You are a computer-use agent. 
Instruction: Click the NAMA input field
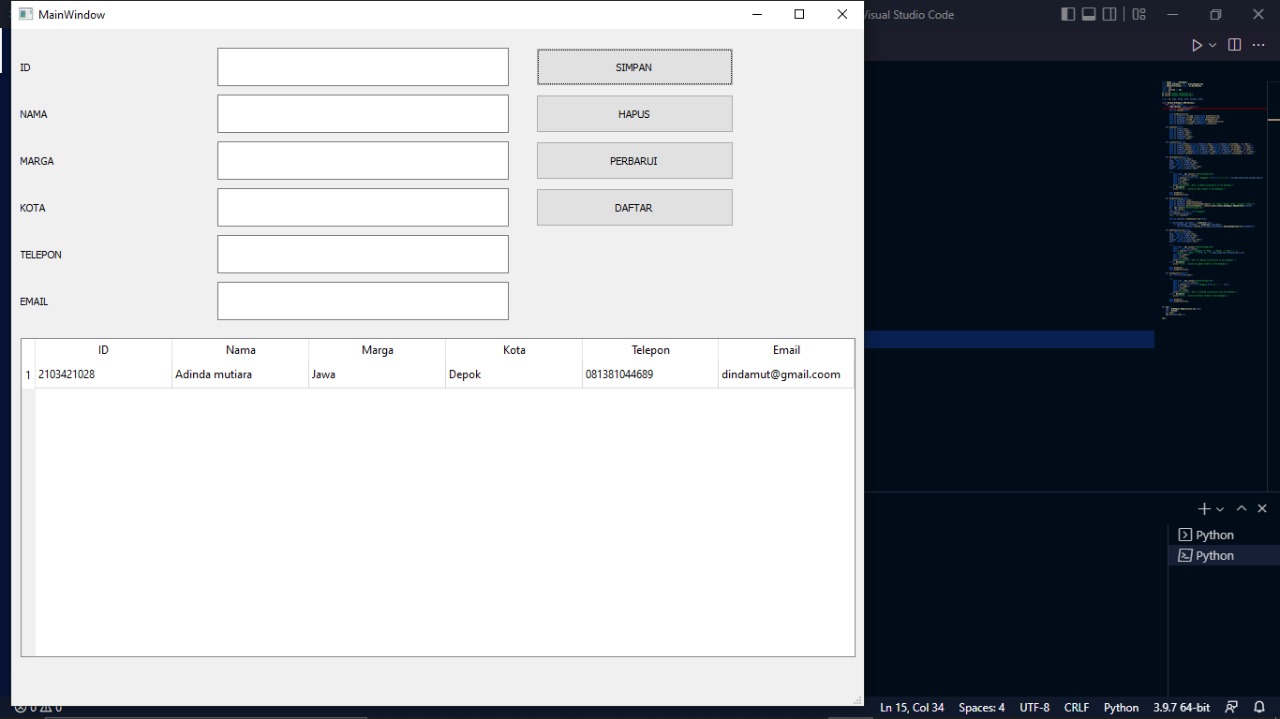coord(362,113)
